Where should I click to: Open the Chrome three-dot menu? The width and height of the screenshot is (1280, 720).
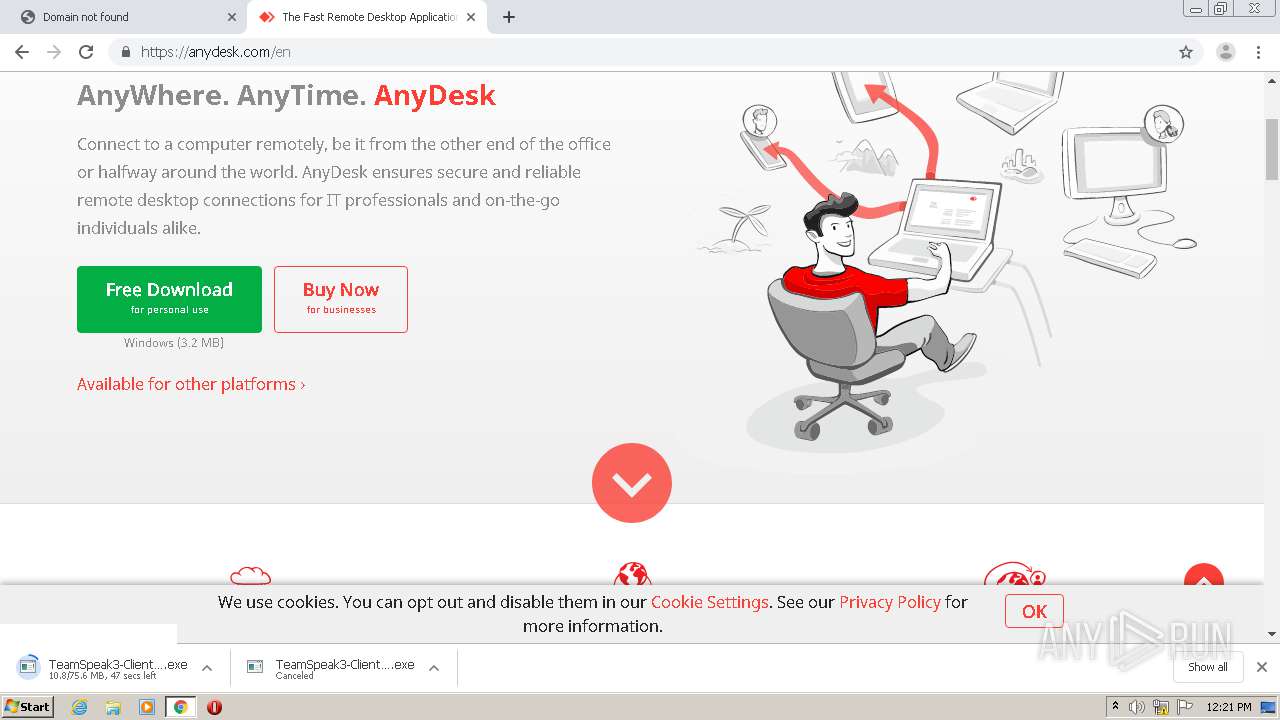pos(1258,52)
